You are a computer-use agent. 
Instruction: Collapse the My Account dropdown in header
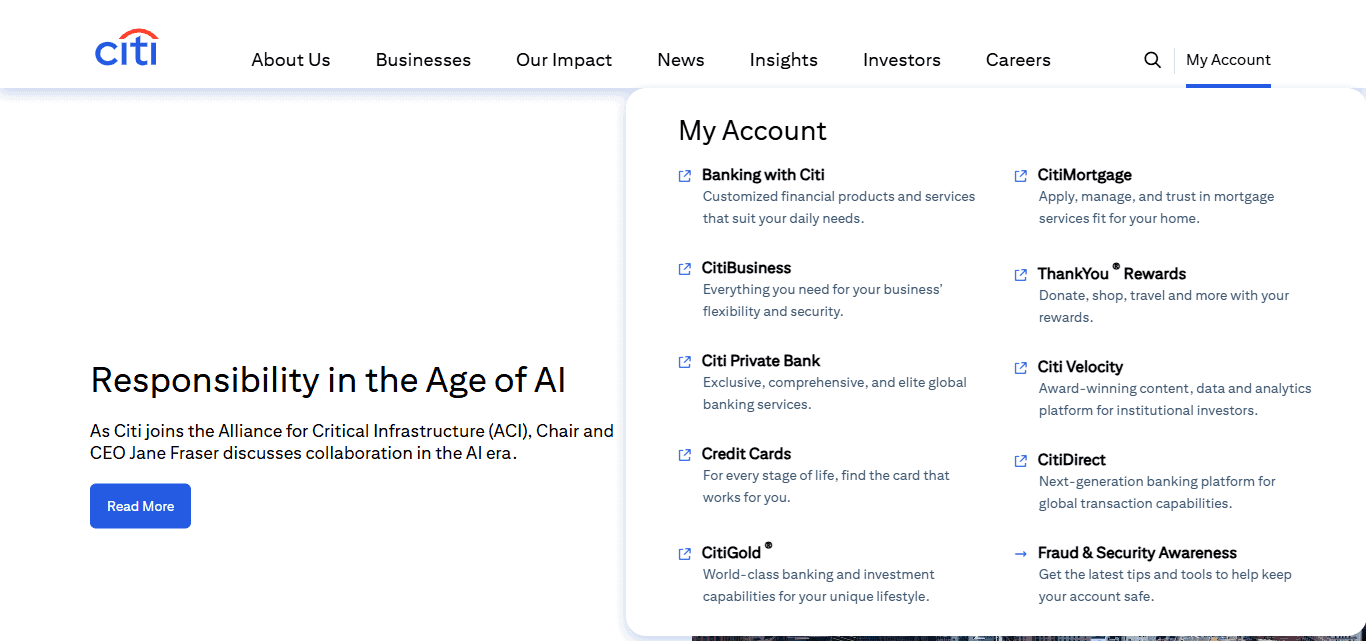pos(1228,60)
